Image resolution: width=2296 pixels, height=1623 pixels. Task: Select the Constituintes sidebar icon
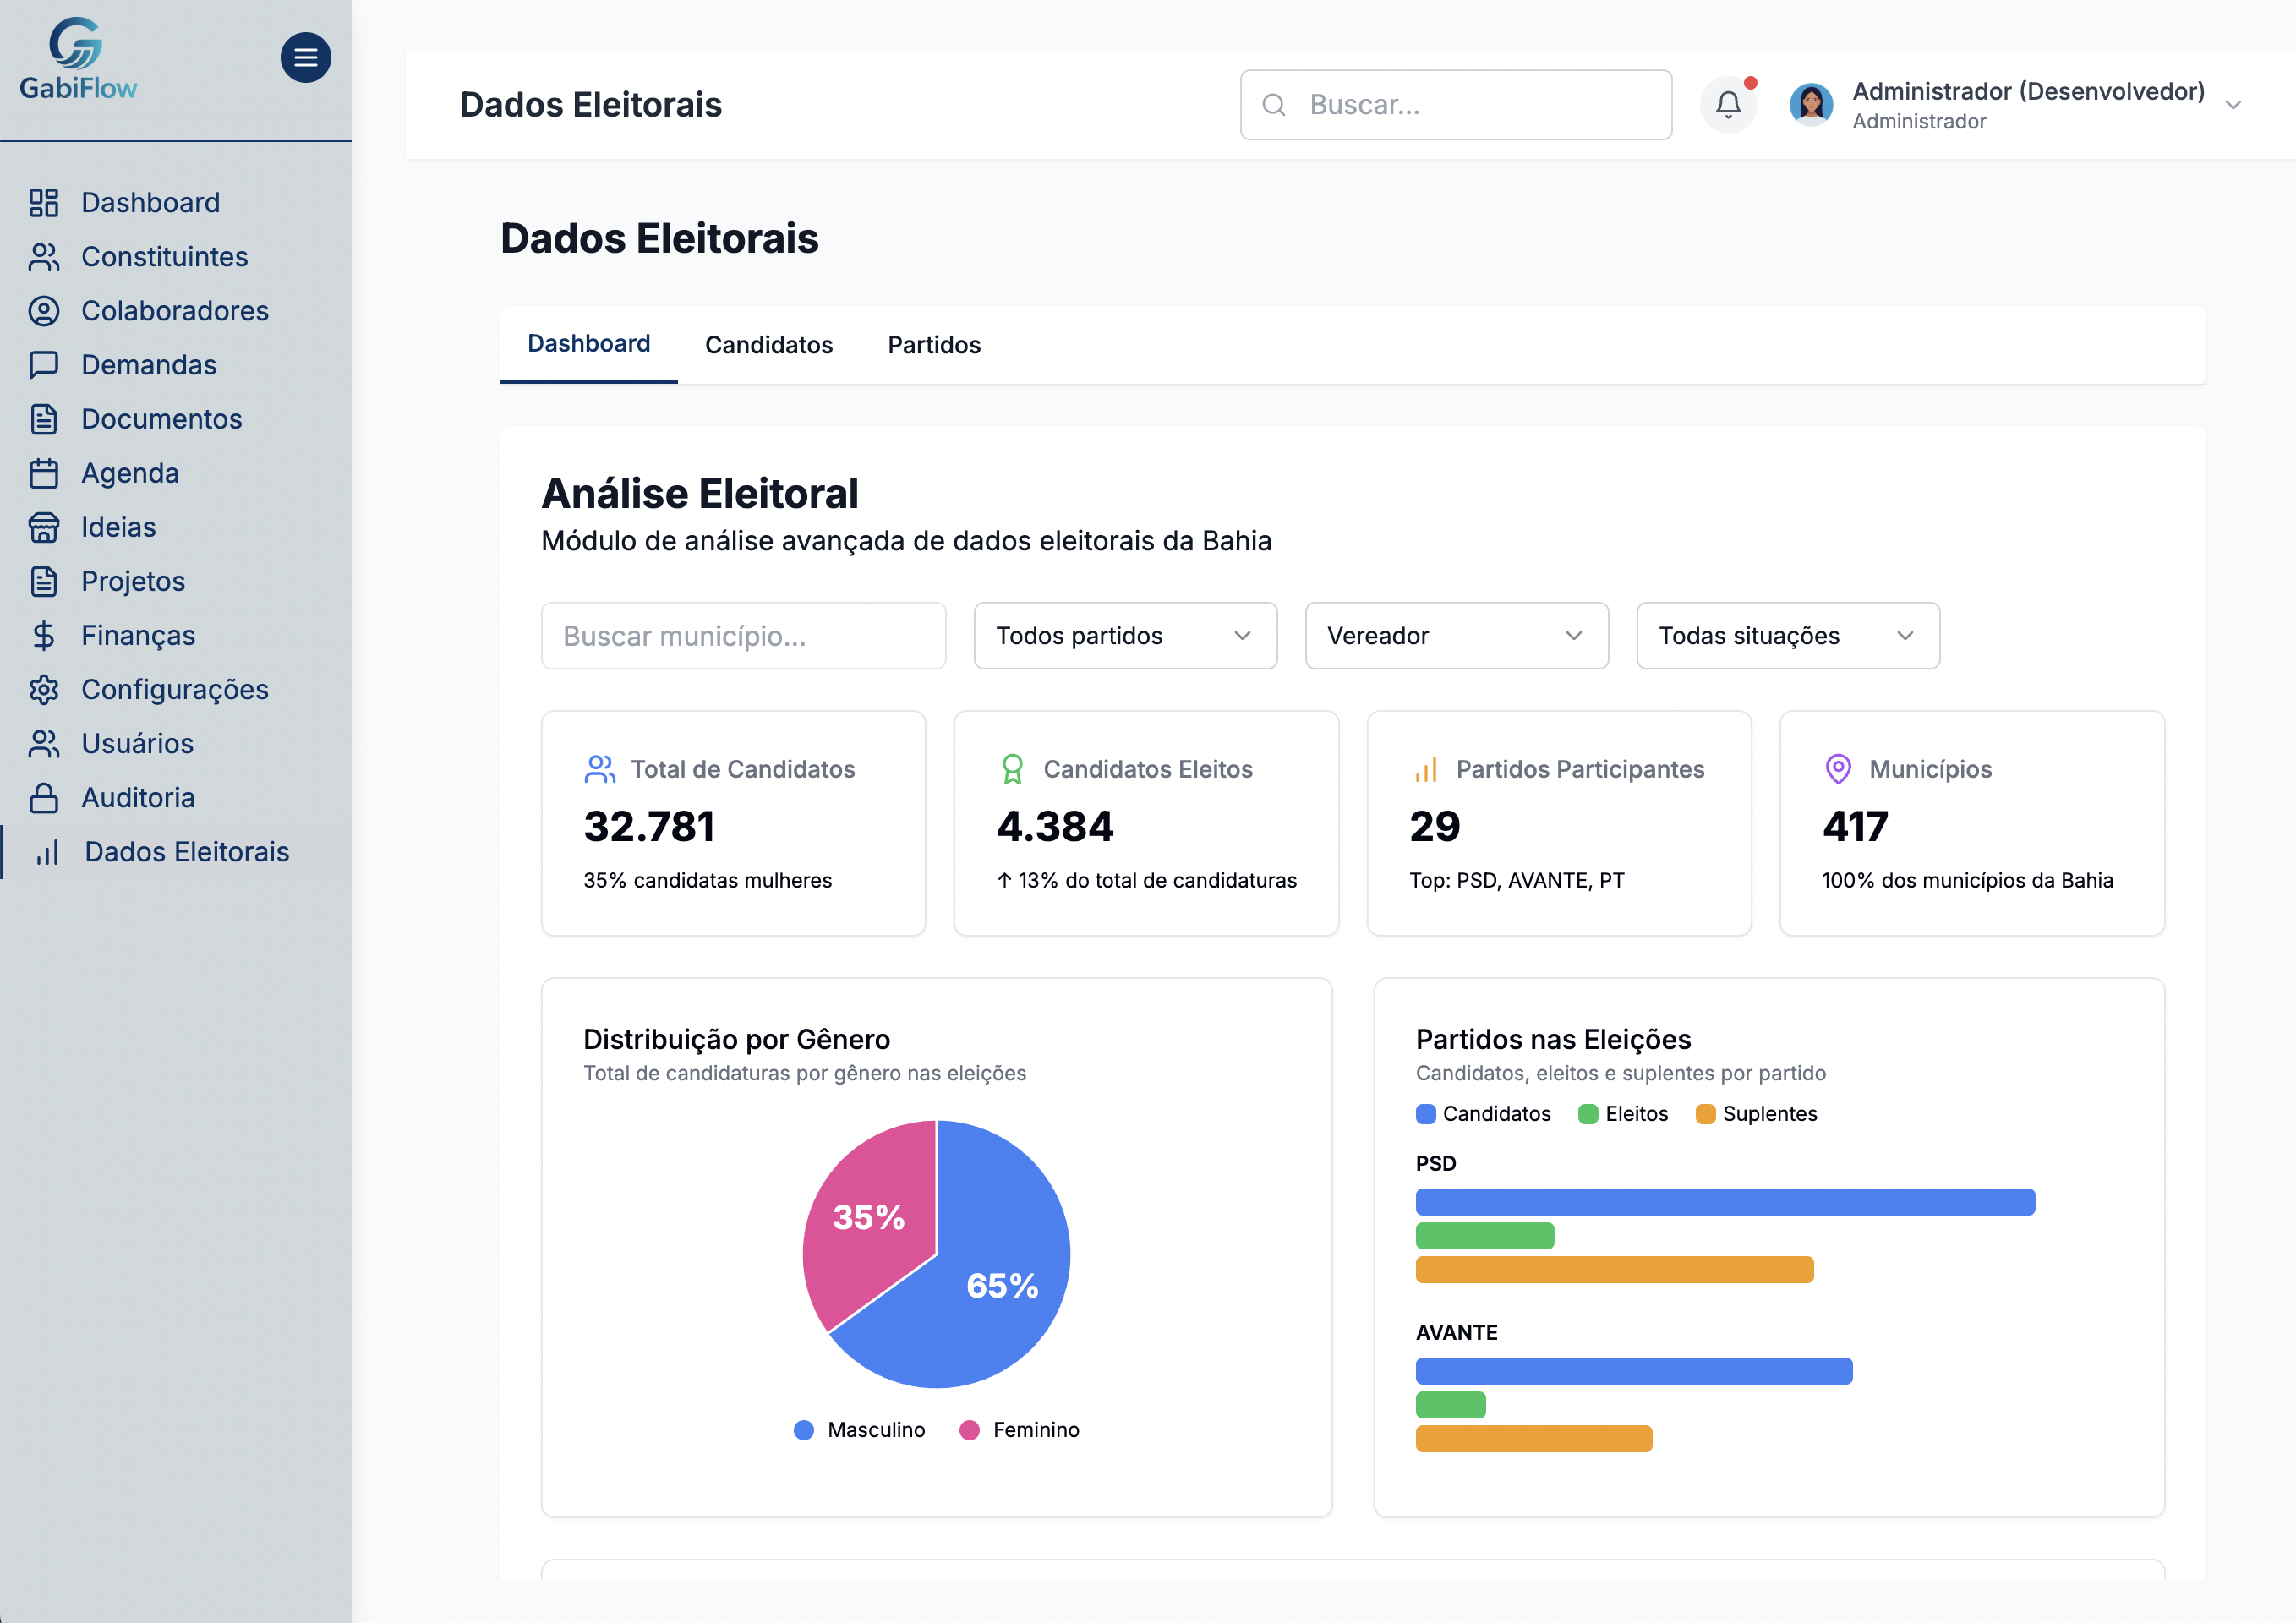[44, 257]
